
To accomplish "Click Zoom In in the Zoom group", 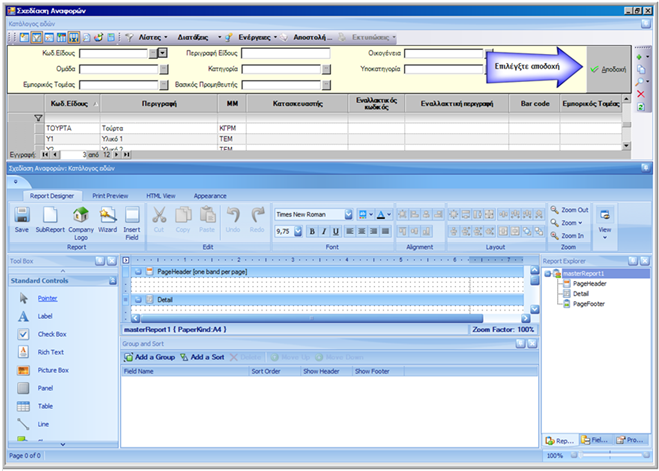I will (x=568, y=236).
